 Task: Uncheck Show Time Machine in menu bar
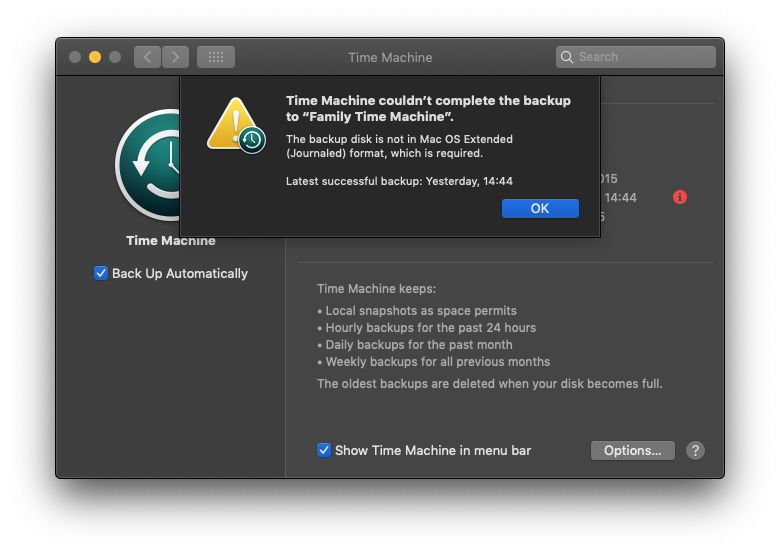pyautogui.click(x=324, y=450)
